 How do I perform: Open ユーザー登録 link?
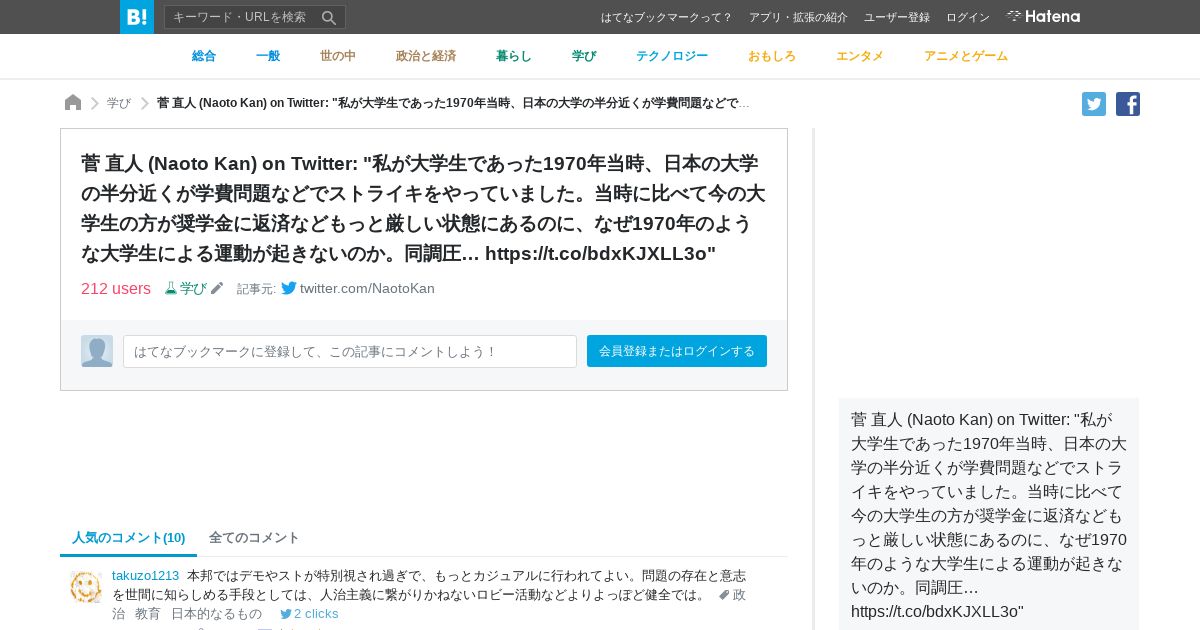click(897, 17)
